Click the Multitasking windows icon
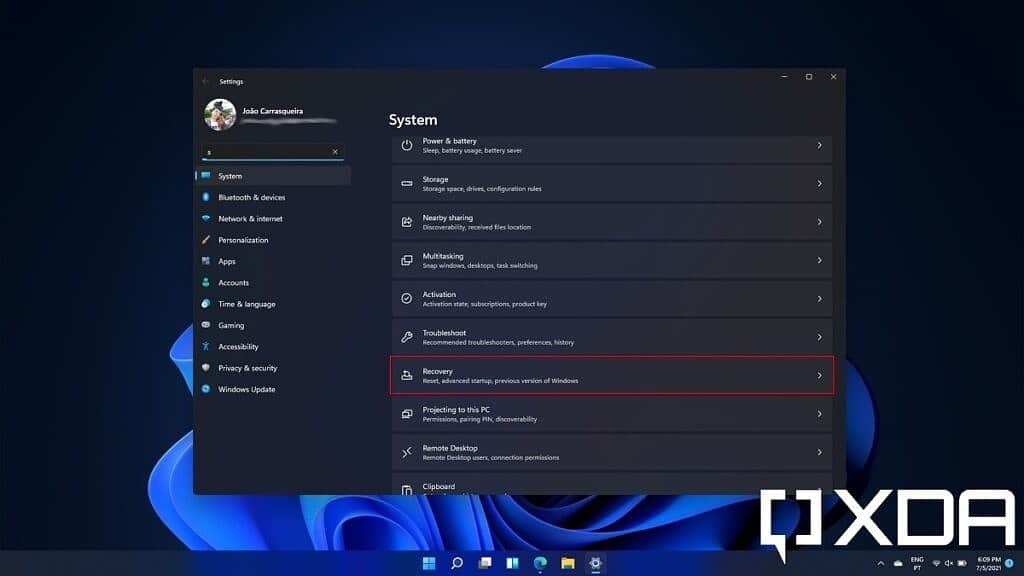The width and height of the screenshot is (1024, 576). pyautogui.click(x=407, y=261)
